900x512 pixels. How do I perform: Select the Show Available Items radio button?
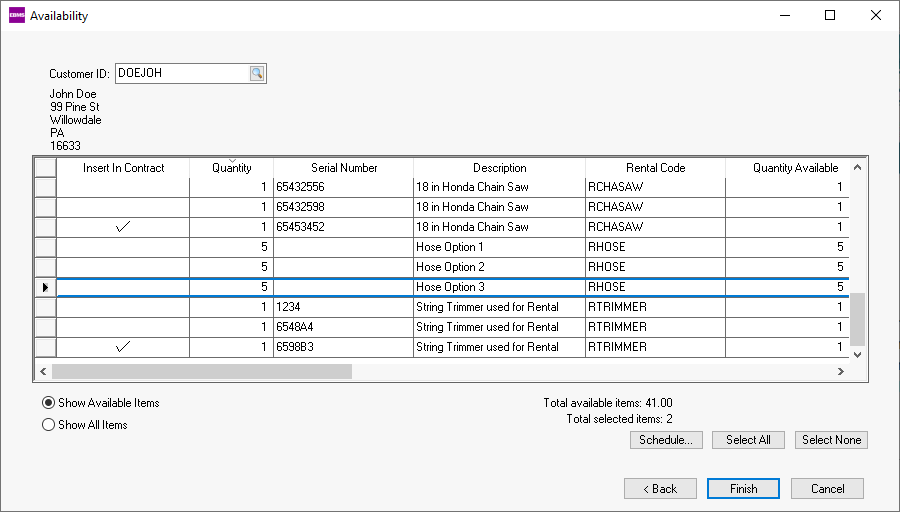(48, 403)
